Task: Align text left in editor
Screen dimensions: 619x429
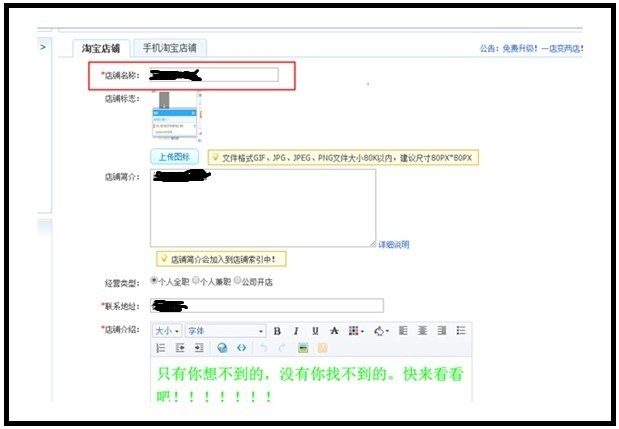Action: 403,330
